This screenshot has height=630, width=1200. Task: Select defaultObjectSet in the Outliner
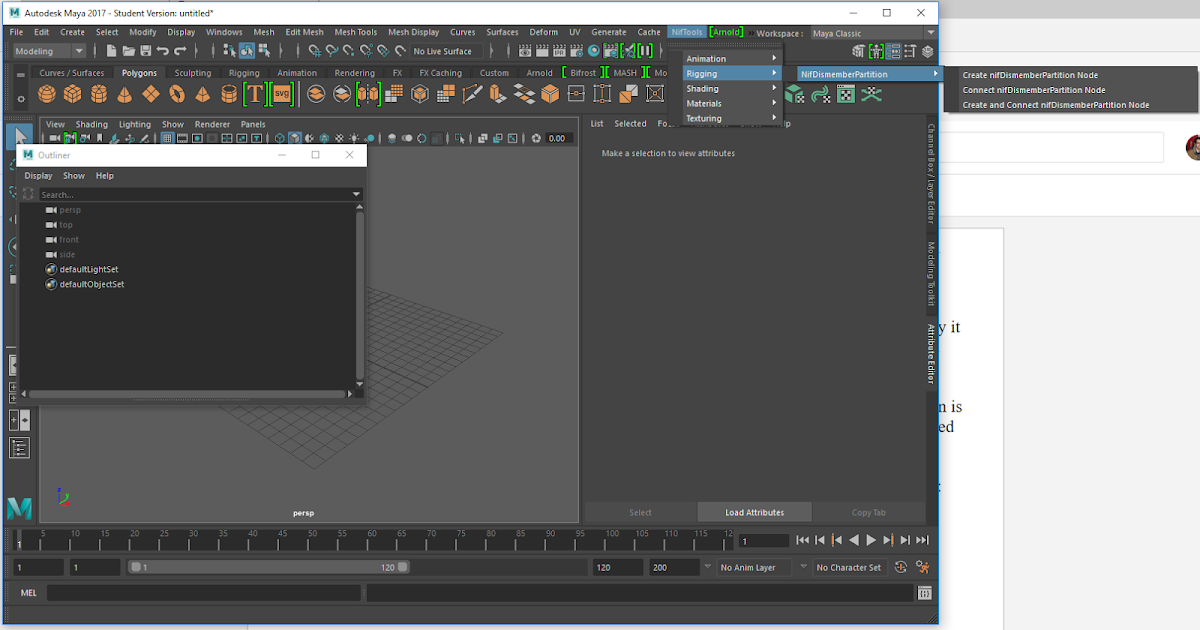click(92, 285)
